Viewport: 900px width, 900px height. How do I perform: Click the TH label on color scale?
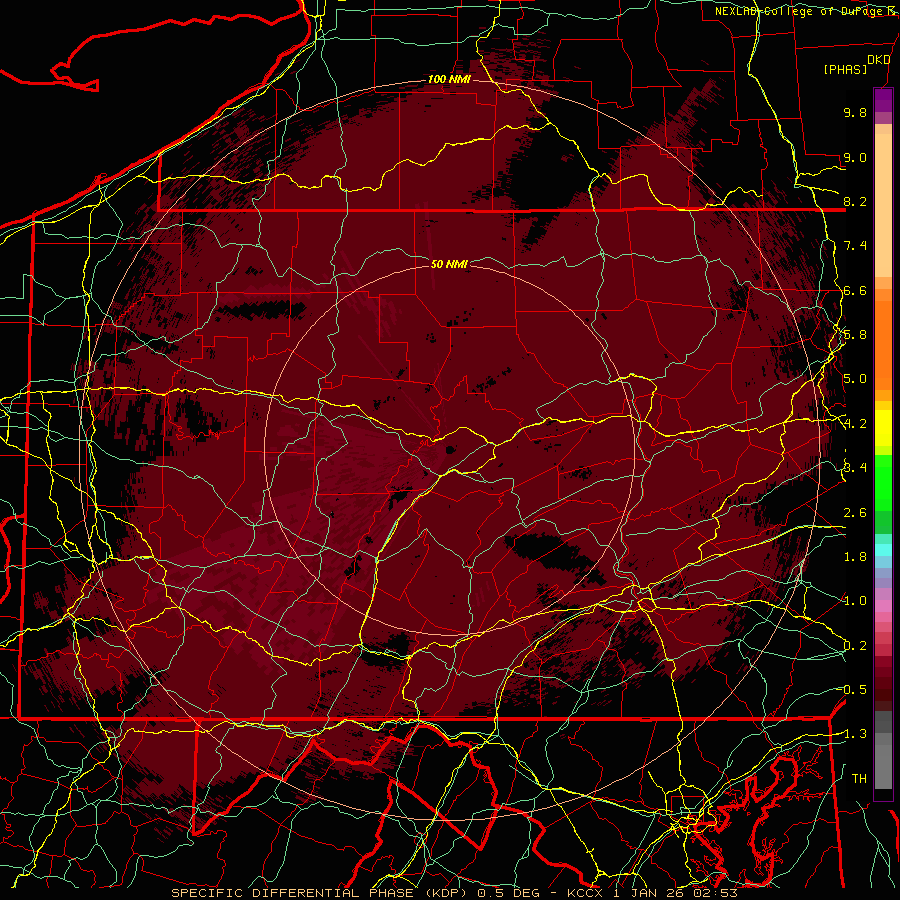tap(859, 779)
